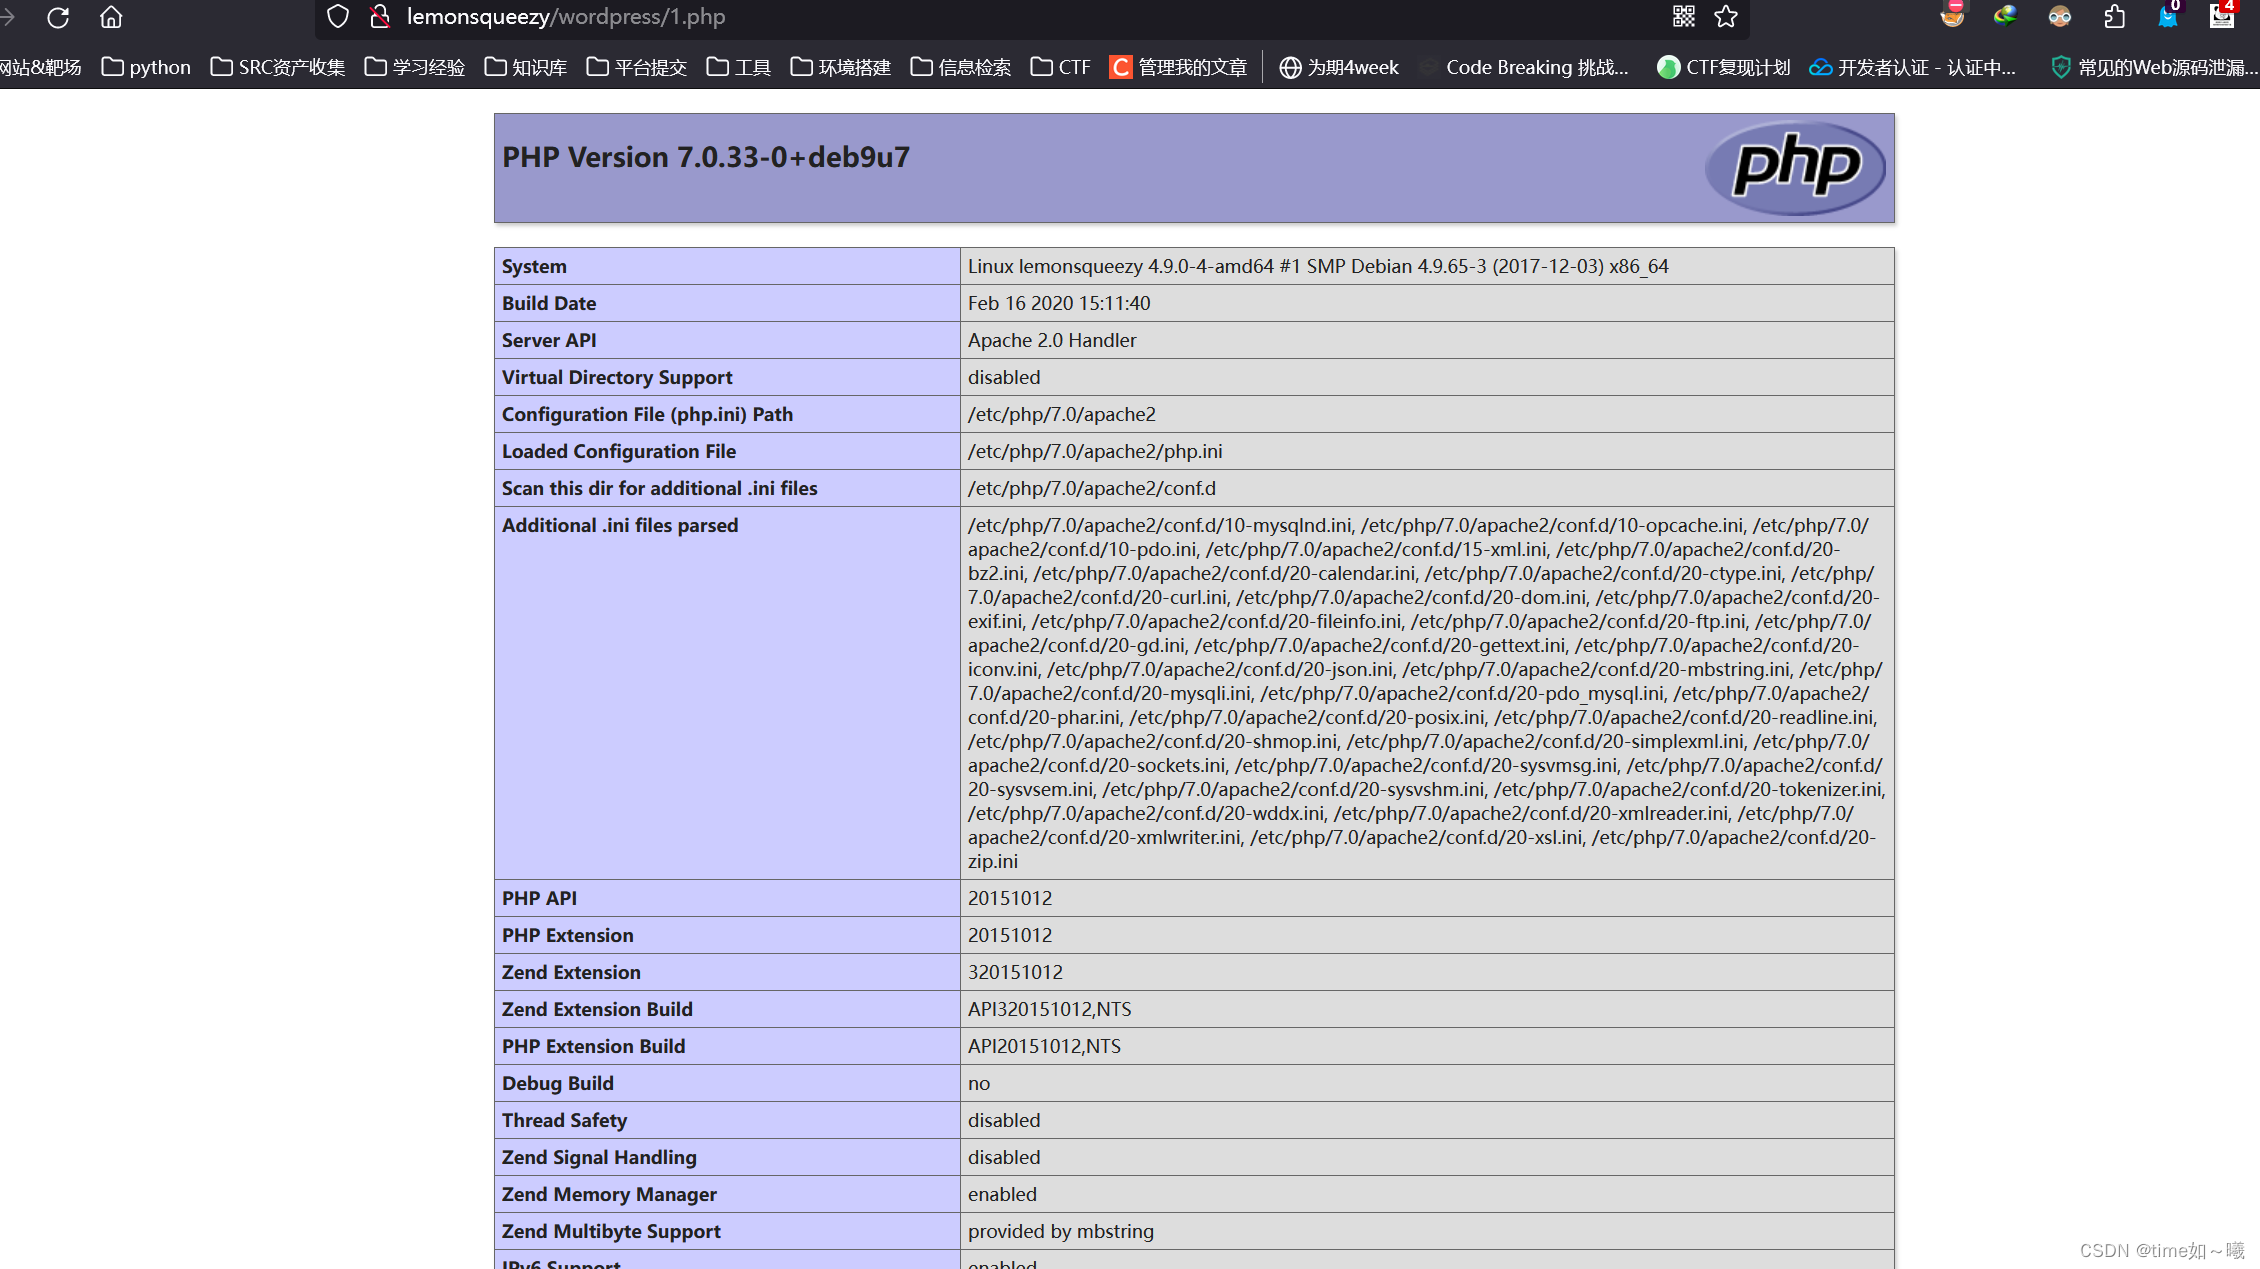The width and height of the screenshot is (2260, 1269).
Task: Click the Zend Memory Manager label
Action: coord(609,1194)
